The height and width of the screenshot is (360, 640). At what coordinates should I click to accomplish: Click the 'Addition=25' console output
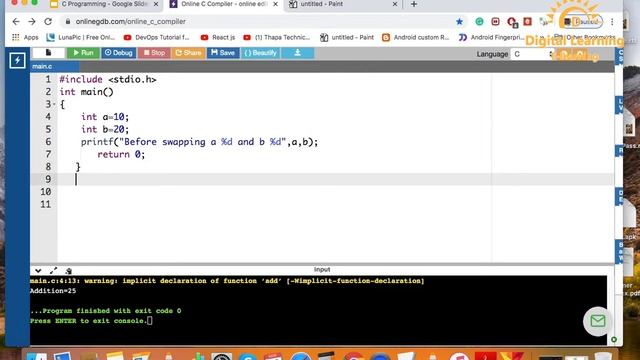[x=53, y=291]
